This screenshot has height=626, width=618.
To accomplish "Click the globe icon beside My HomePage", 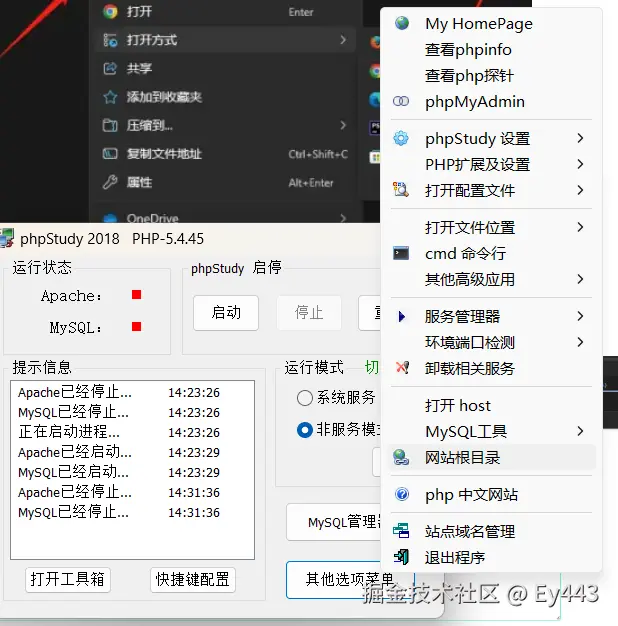I will [x=402, y=23].
